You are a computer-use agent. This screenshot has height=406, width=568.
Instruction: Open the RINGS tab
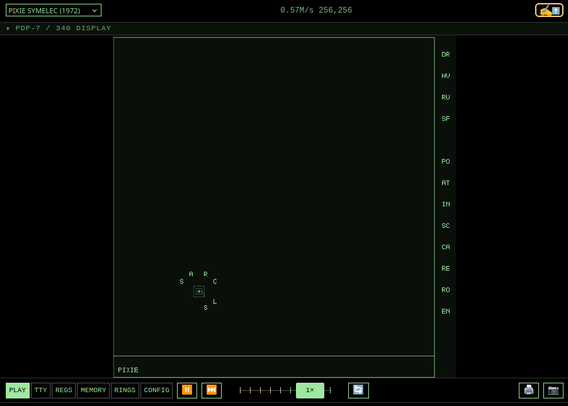(x=125, y=390)
